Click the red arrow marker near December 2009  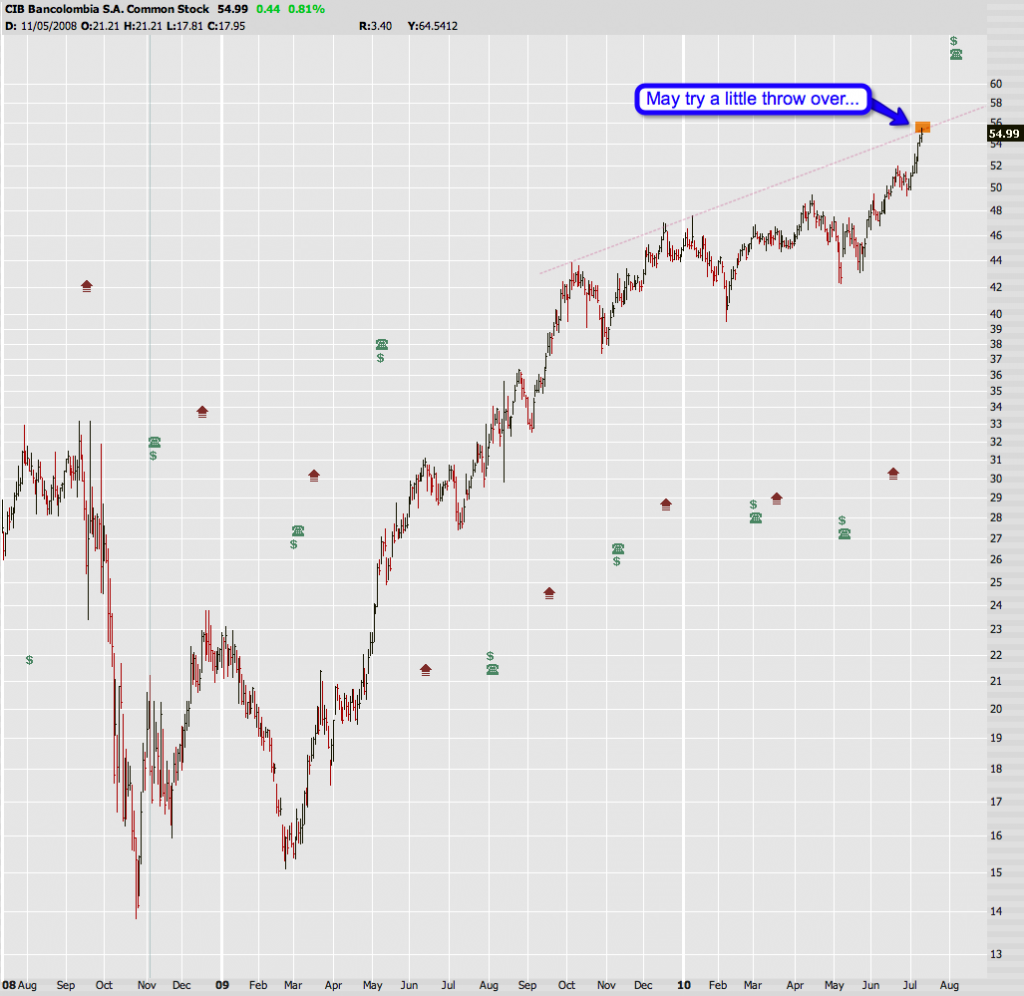click(666, 505)
